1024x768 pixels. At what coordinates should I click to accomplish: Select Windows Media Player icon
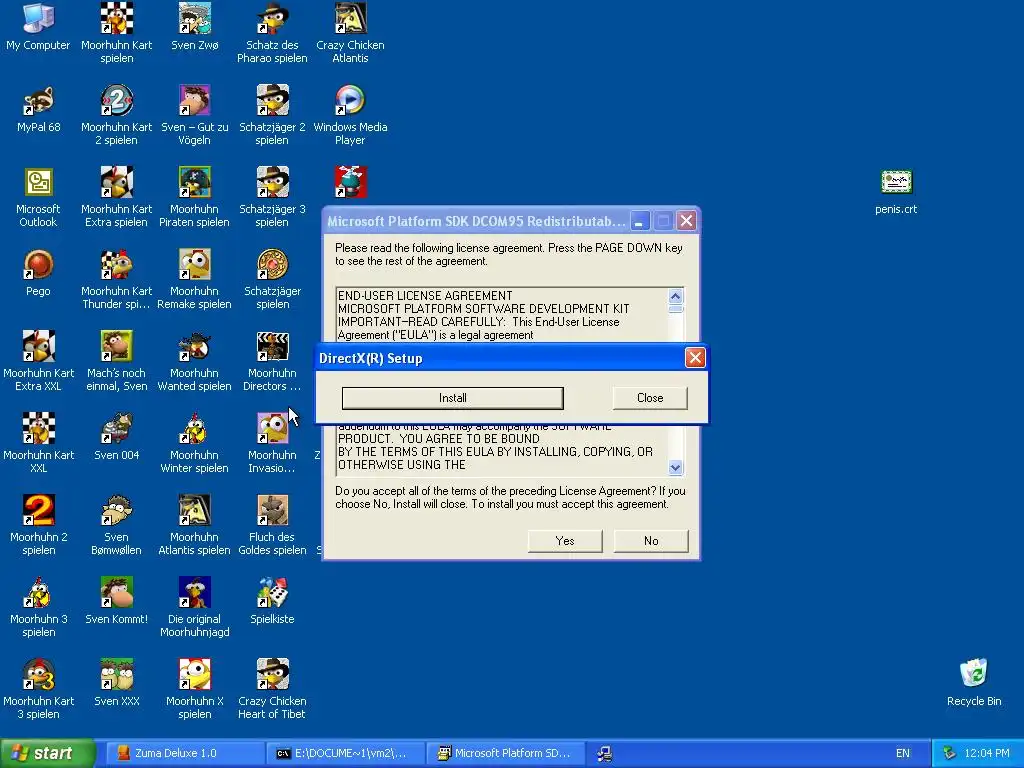(350, 115)
